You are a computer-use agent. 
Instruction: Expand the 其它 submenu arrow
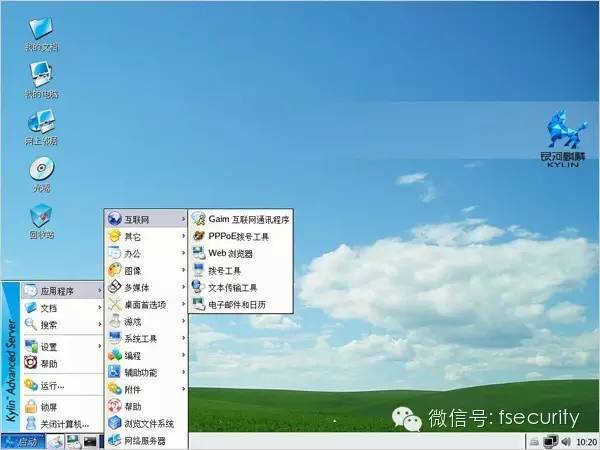(x=183, y=236)
